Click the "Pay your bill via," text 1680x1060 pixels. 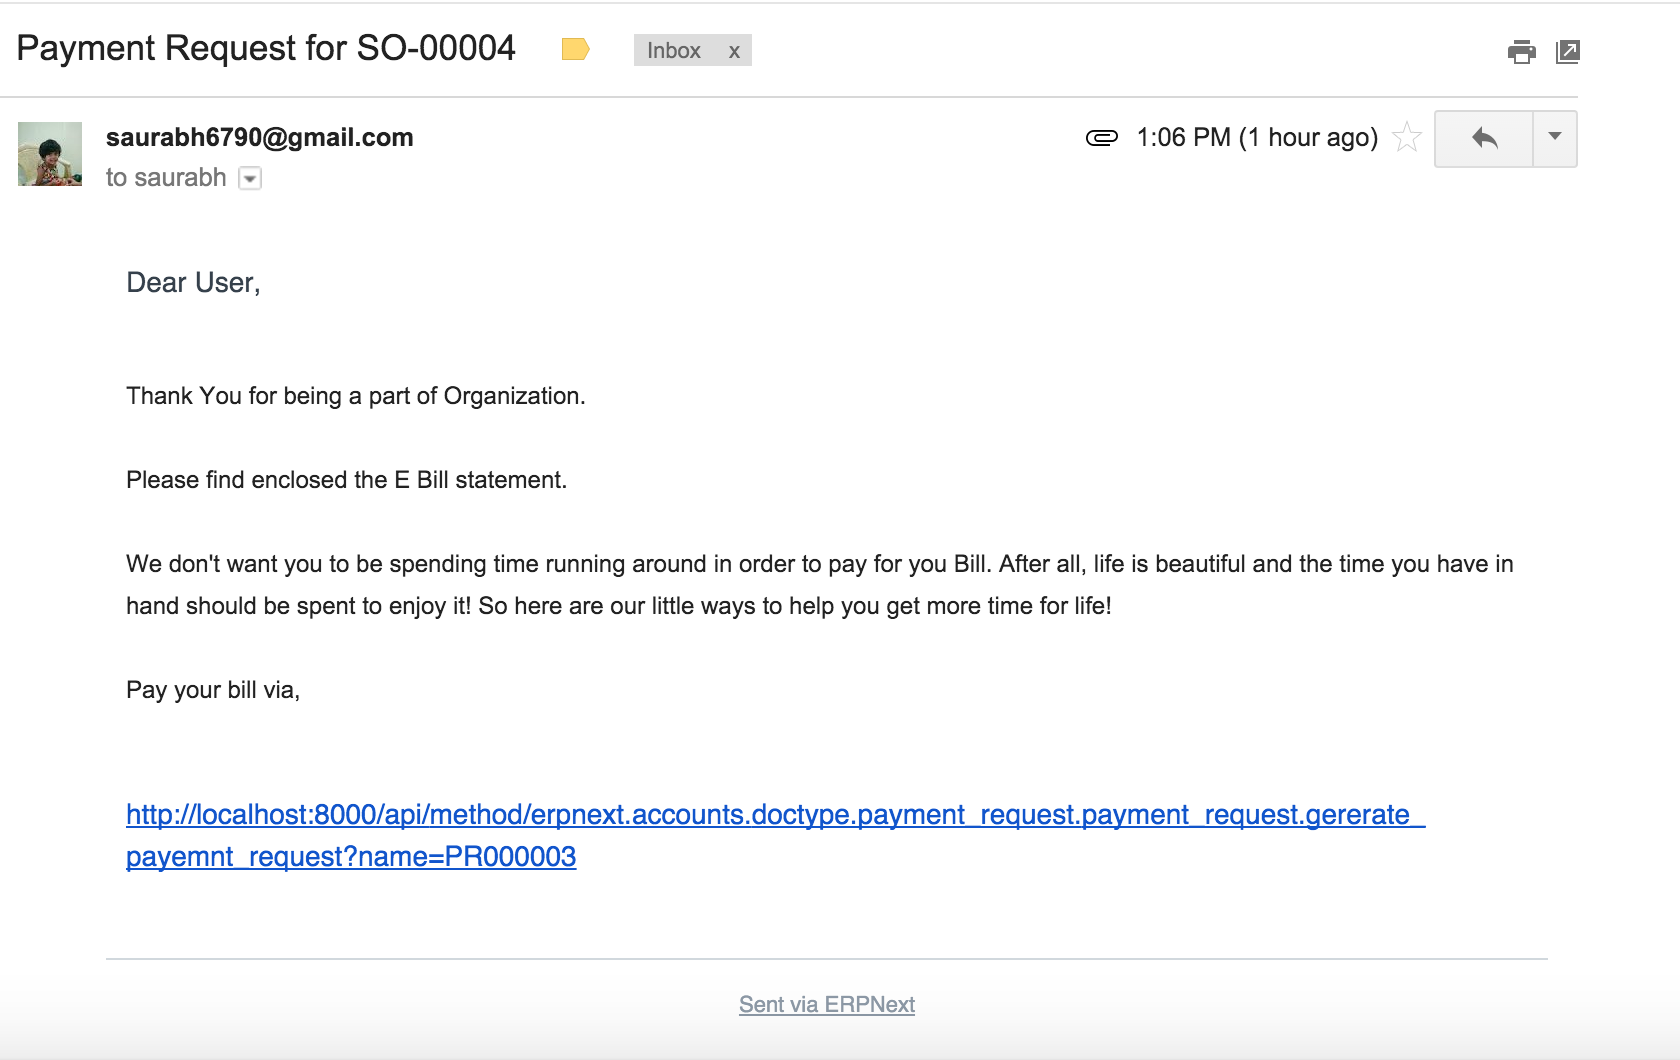tap(213, 690)
